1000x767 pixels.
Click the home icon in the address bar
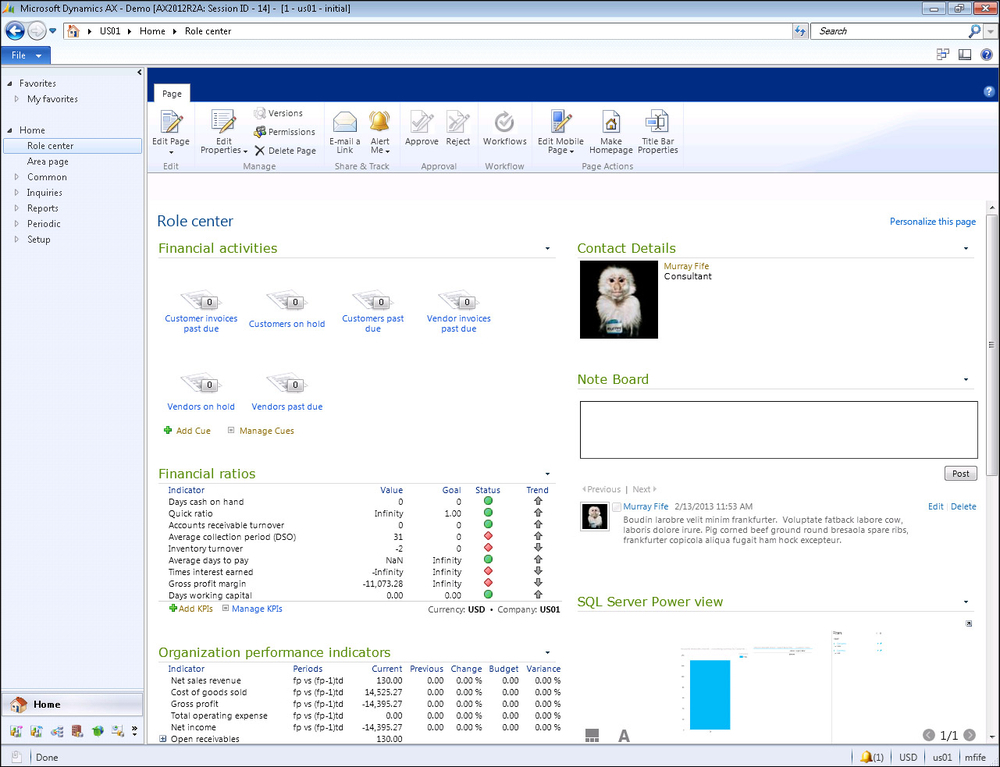click(73, 31)
